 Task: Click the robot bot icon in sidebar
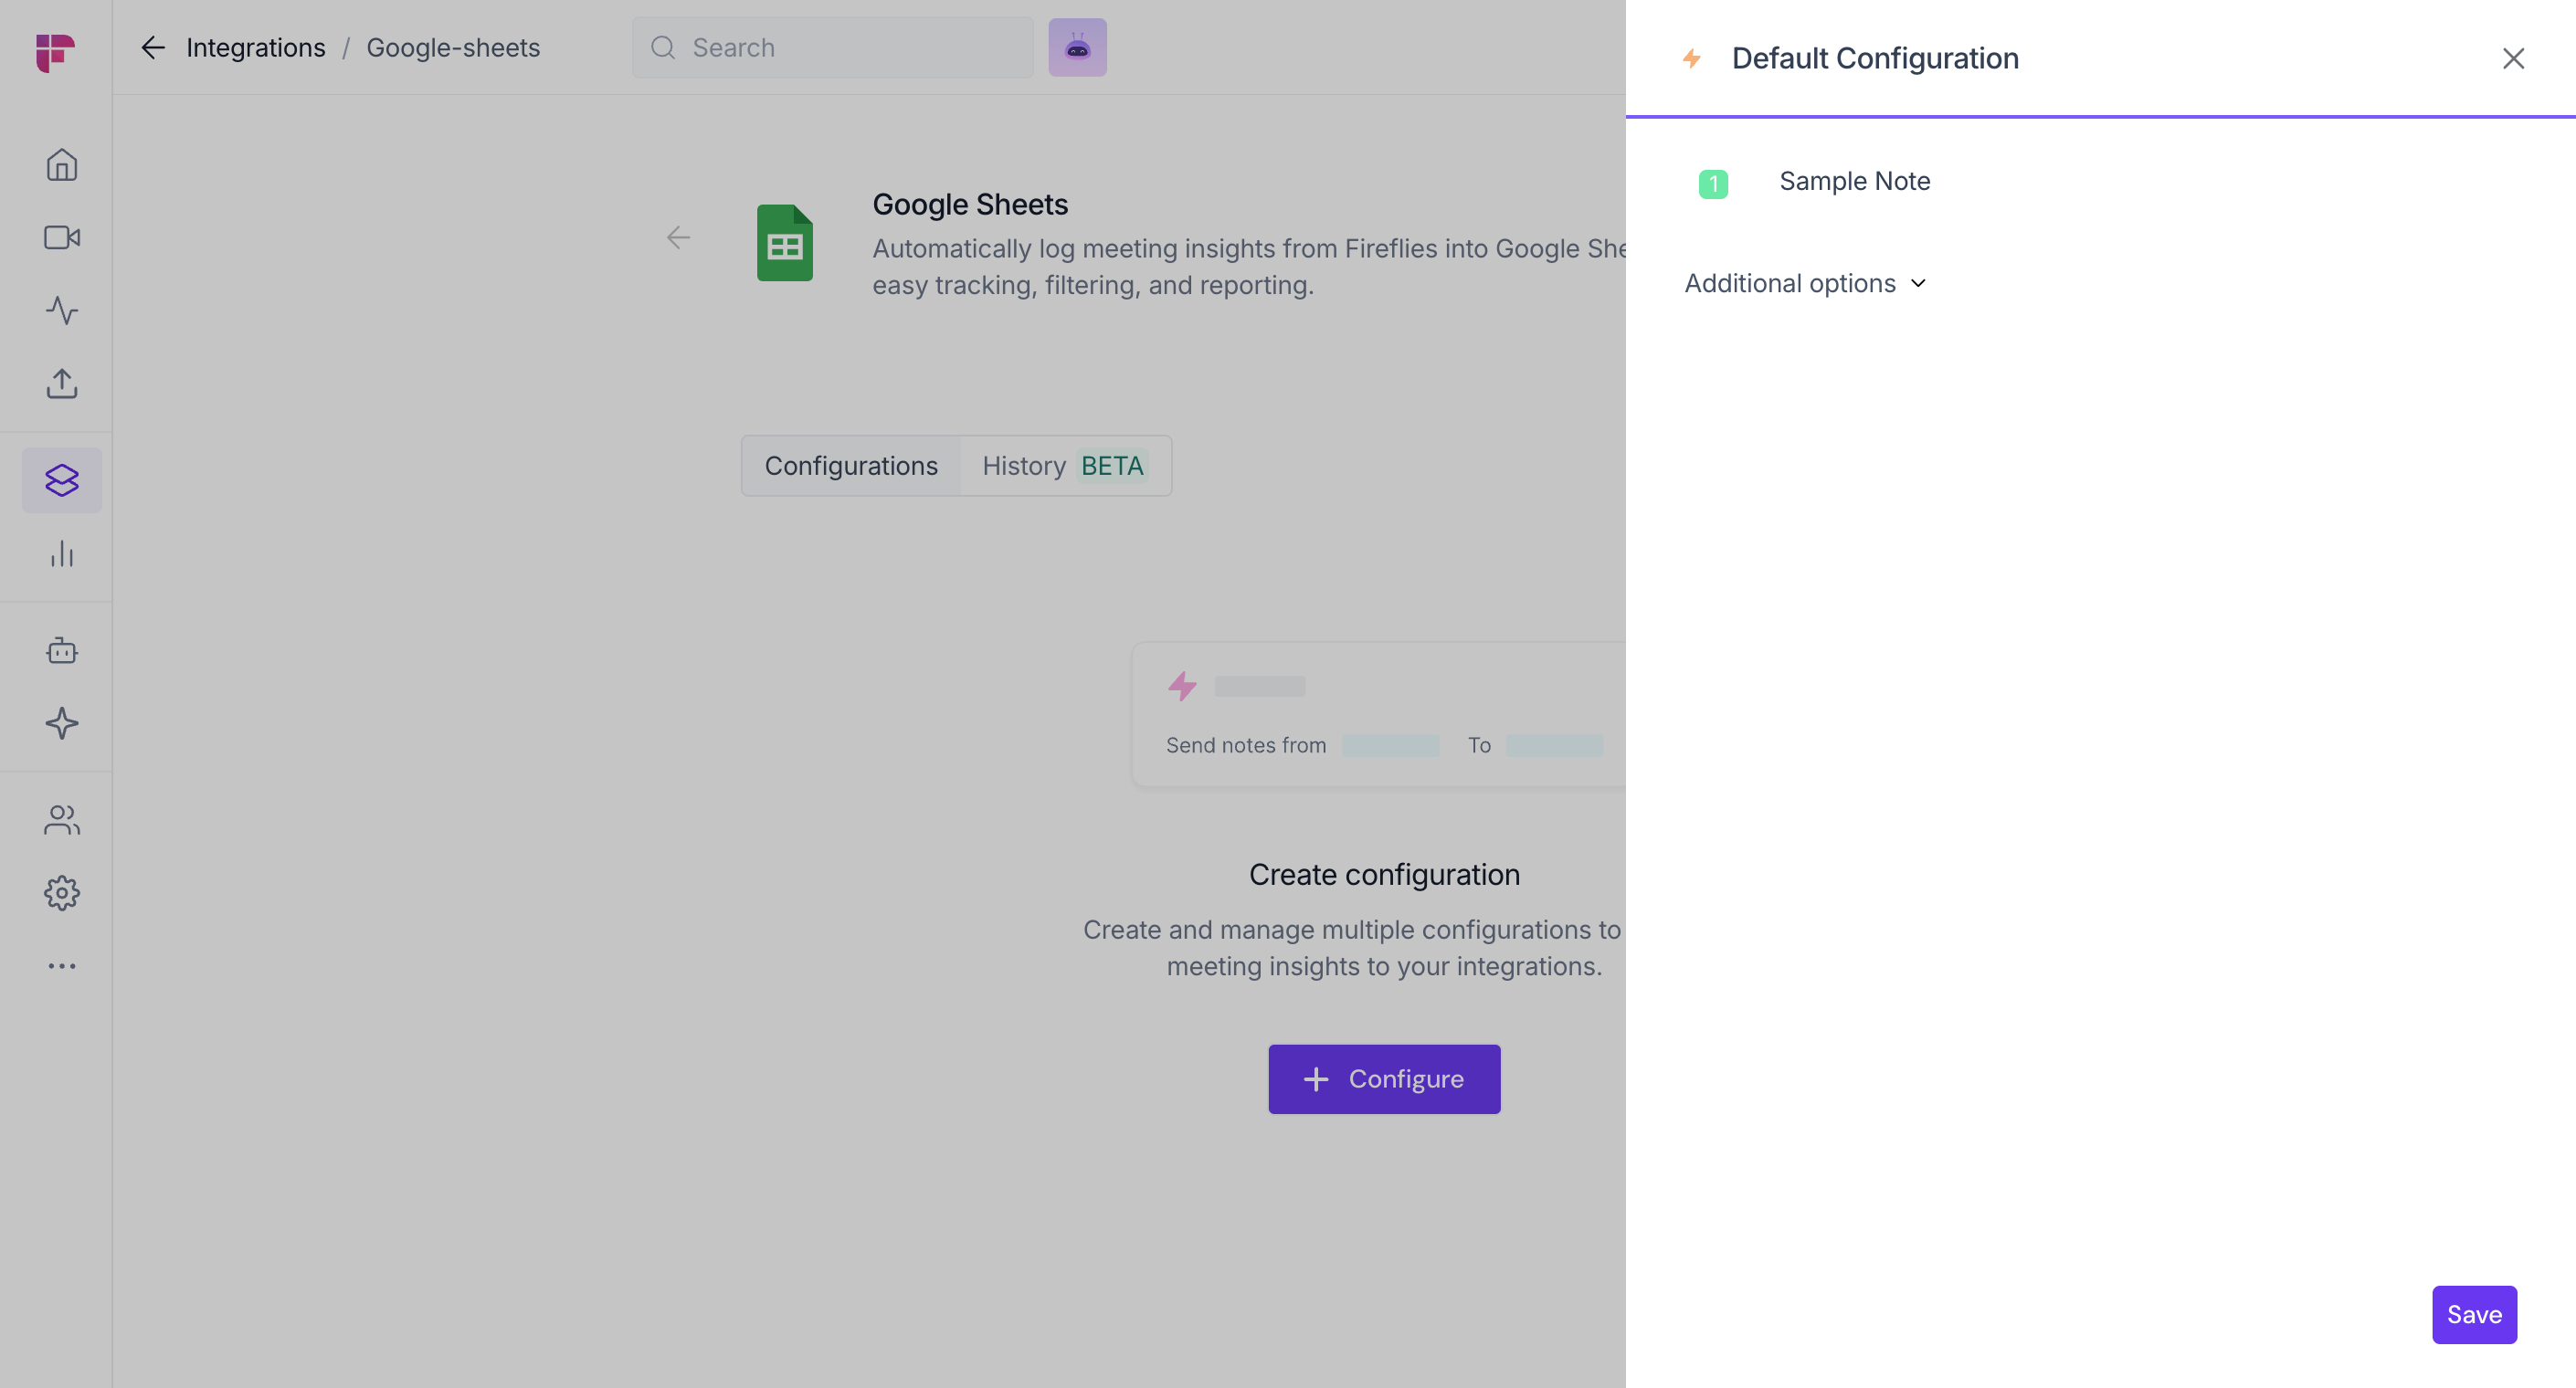tap(62, 651)
